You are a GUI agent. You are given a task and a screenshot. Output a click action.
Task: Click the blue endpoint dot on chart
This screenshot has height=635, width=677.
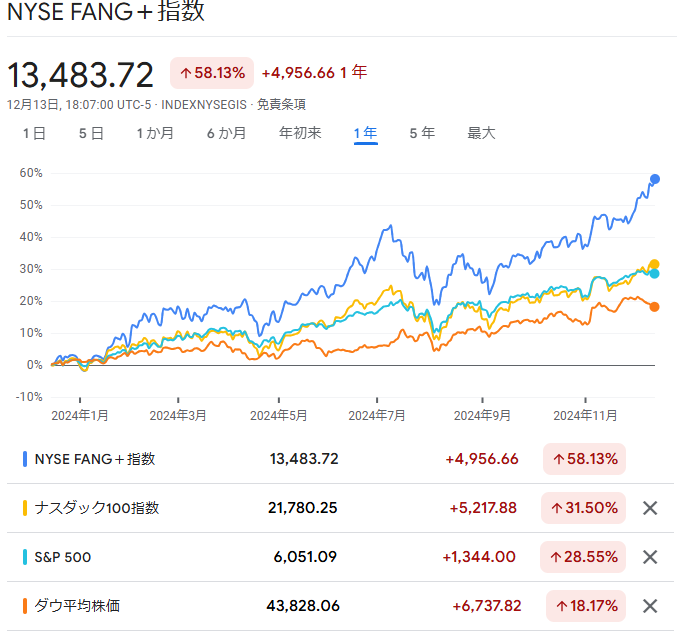point(655,179)
